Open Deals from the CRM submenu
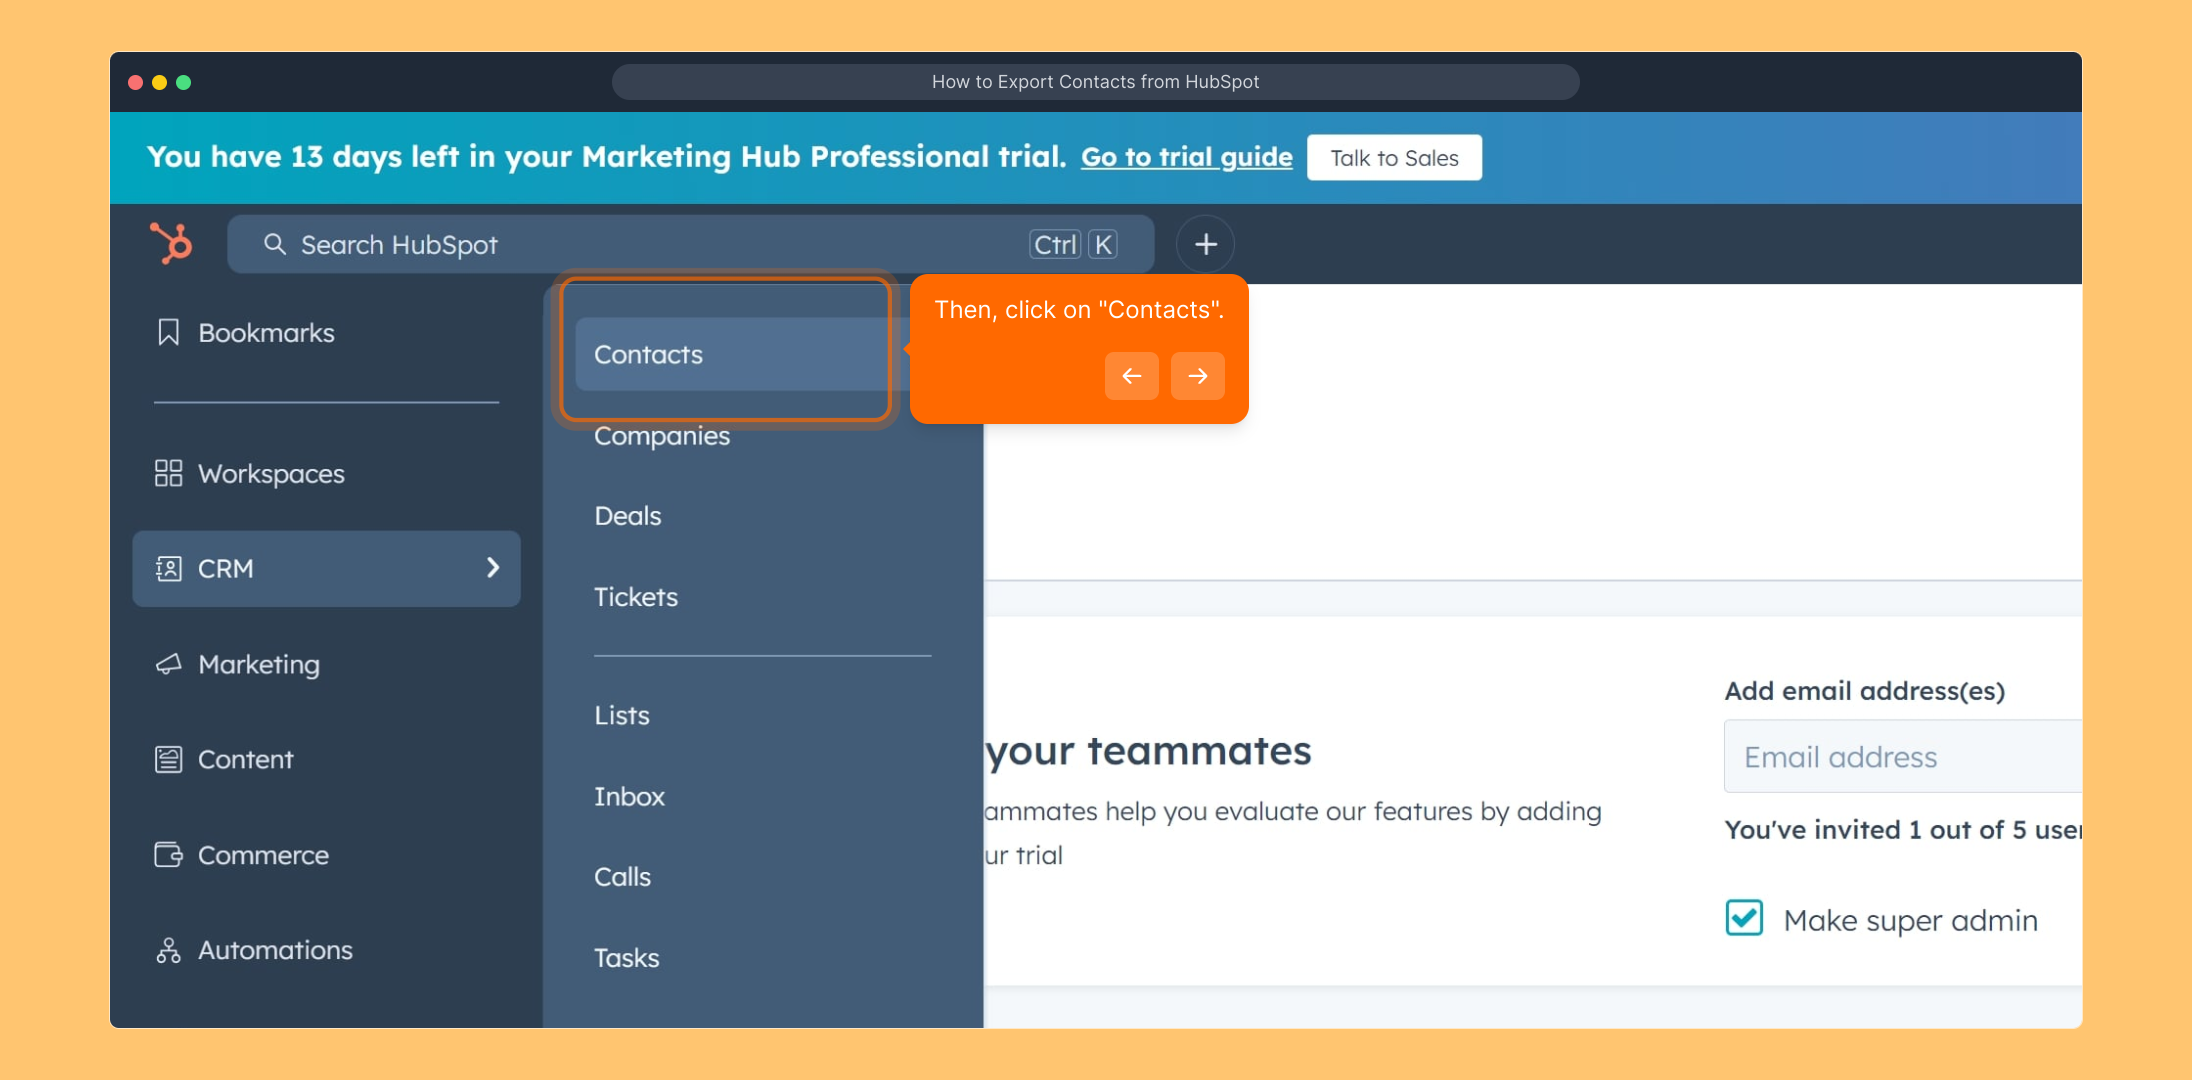Viewport: 2192px width, 1080px height. (x=627, y=516)
